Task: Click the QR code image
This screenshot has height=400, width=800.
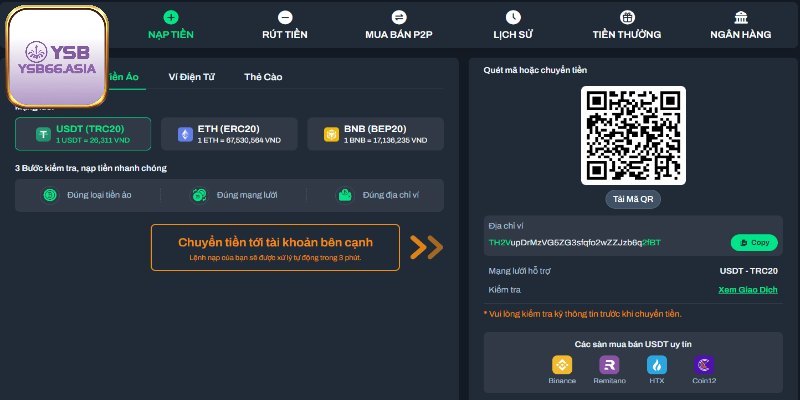Action: coord(634,135)
